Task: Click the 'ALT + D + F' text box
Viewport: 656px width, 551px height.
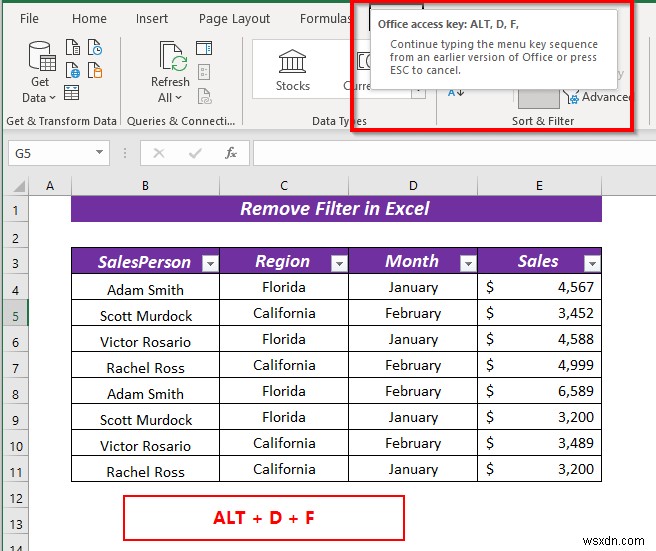Action: click(264, 518)
